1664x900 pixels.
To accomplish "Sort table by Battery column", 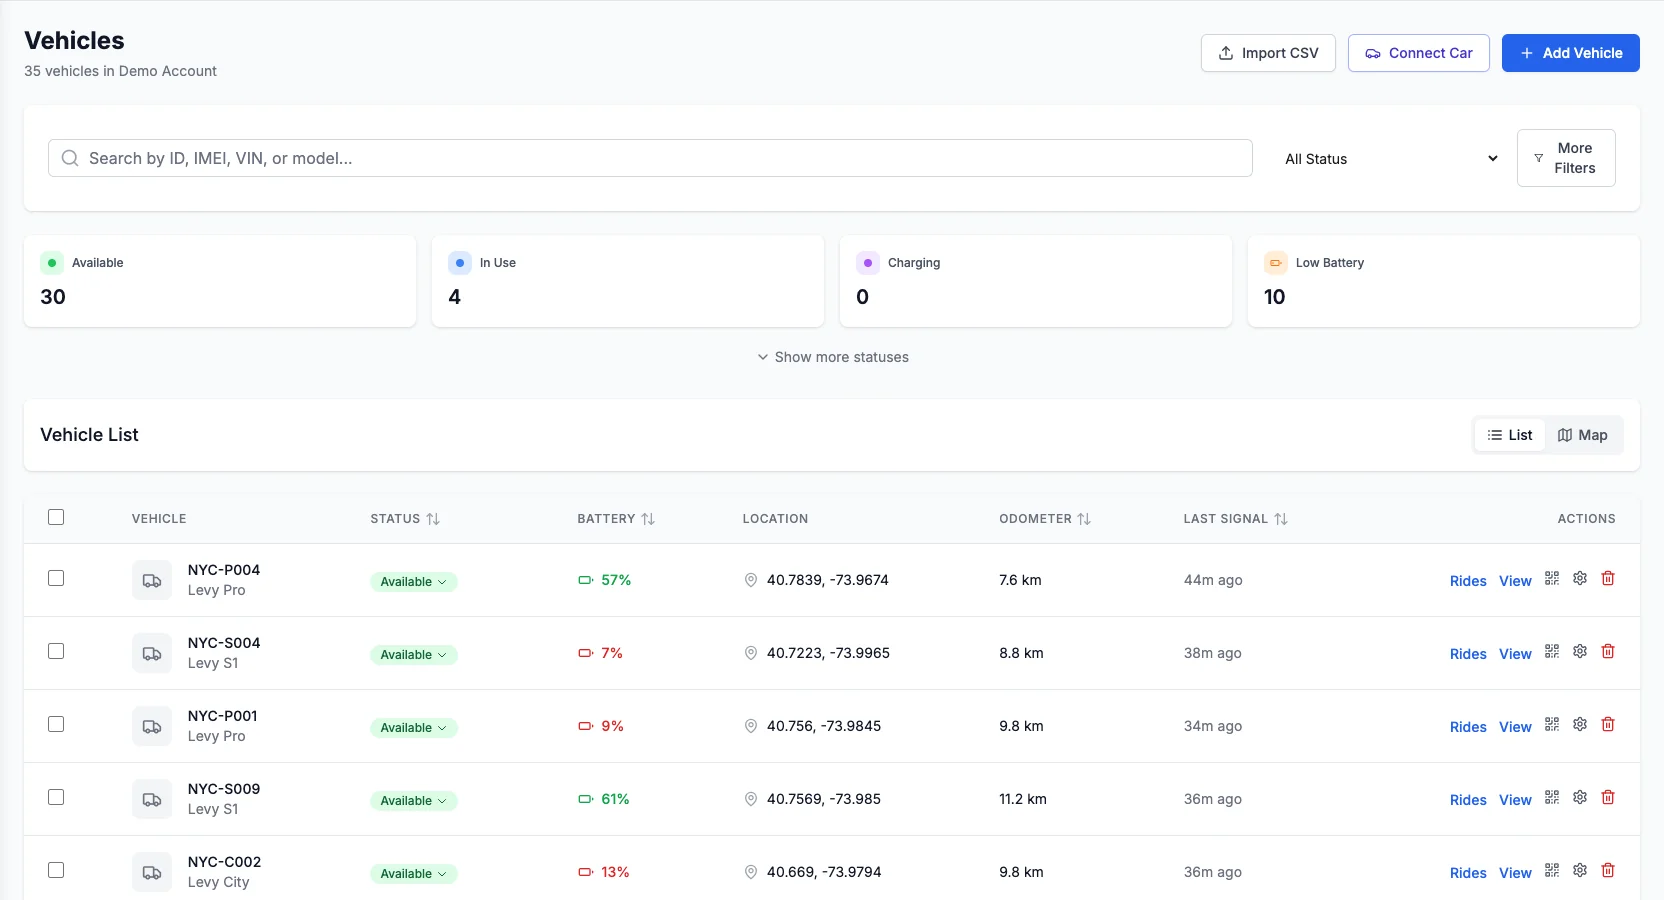I will click(x=616, y=519).
